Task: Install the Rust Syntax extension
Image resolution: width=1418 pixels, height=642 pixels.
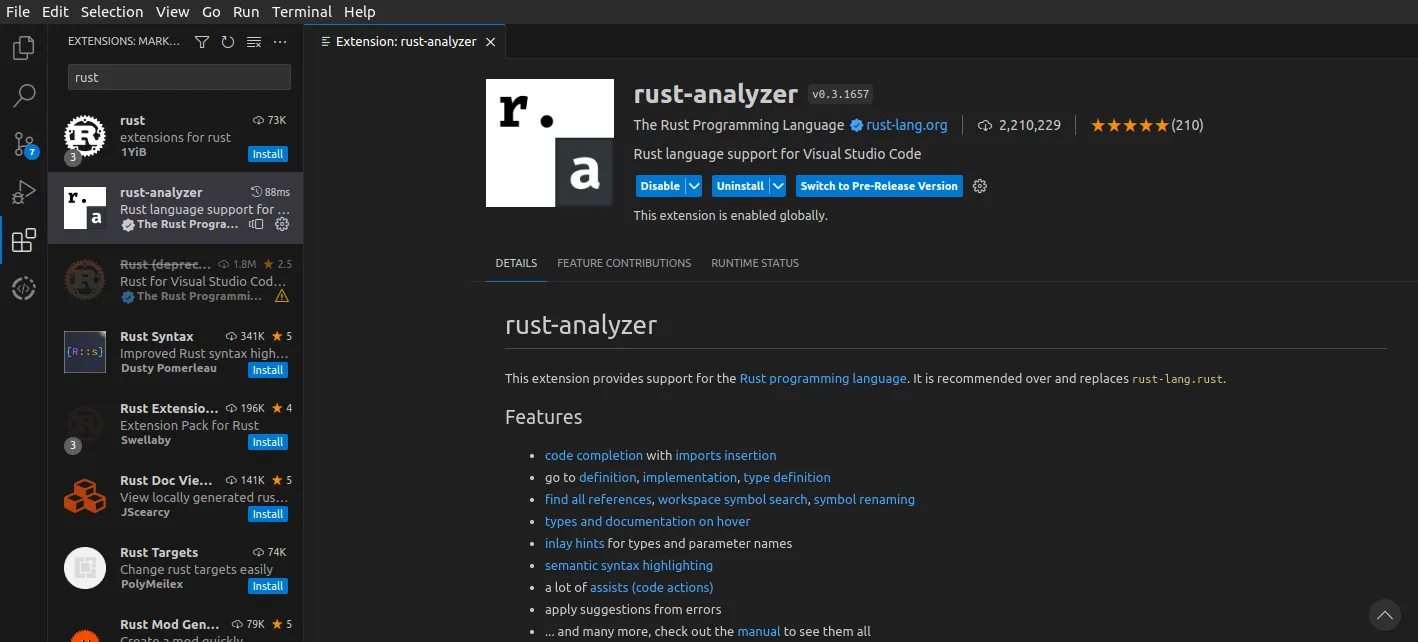Action: [x=267, y=370]
